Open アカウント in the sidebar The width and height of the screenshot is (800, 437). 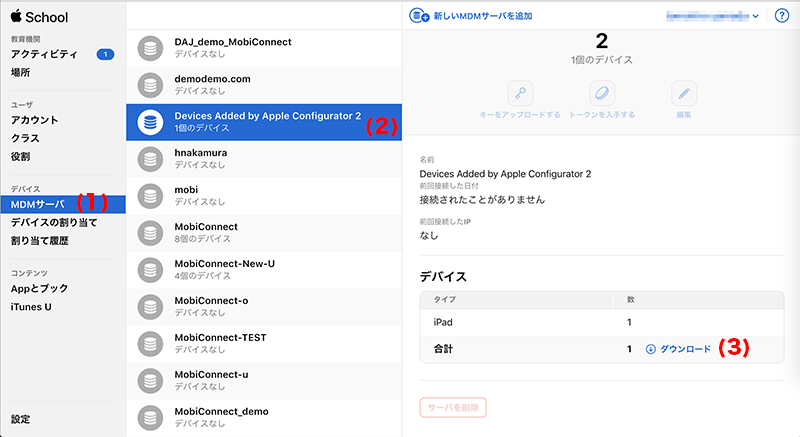[35, 120]
